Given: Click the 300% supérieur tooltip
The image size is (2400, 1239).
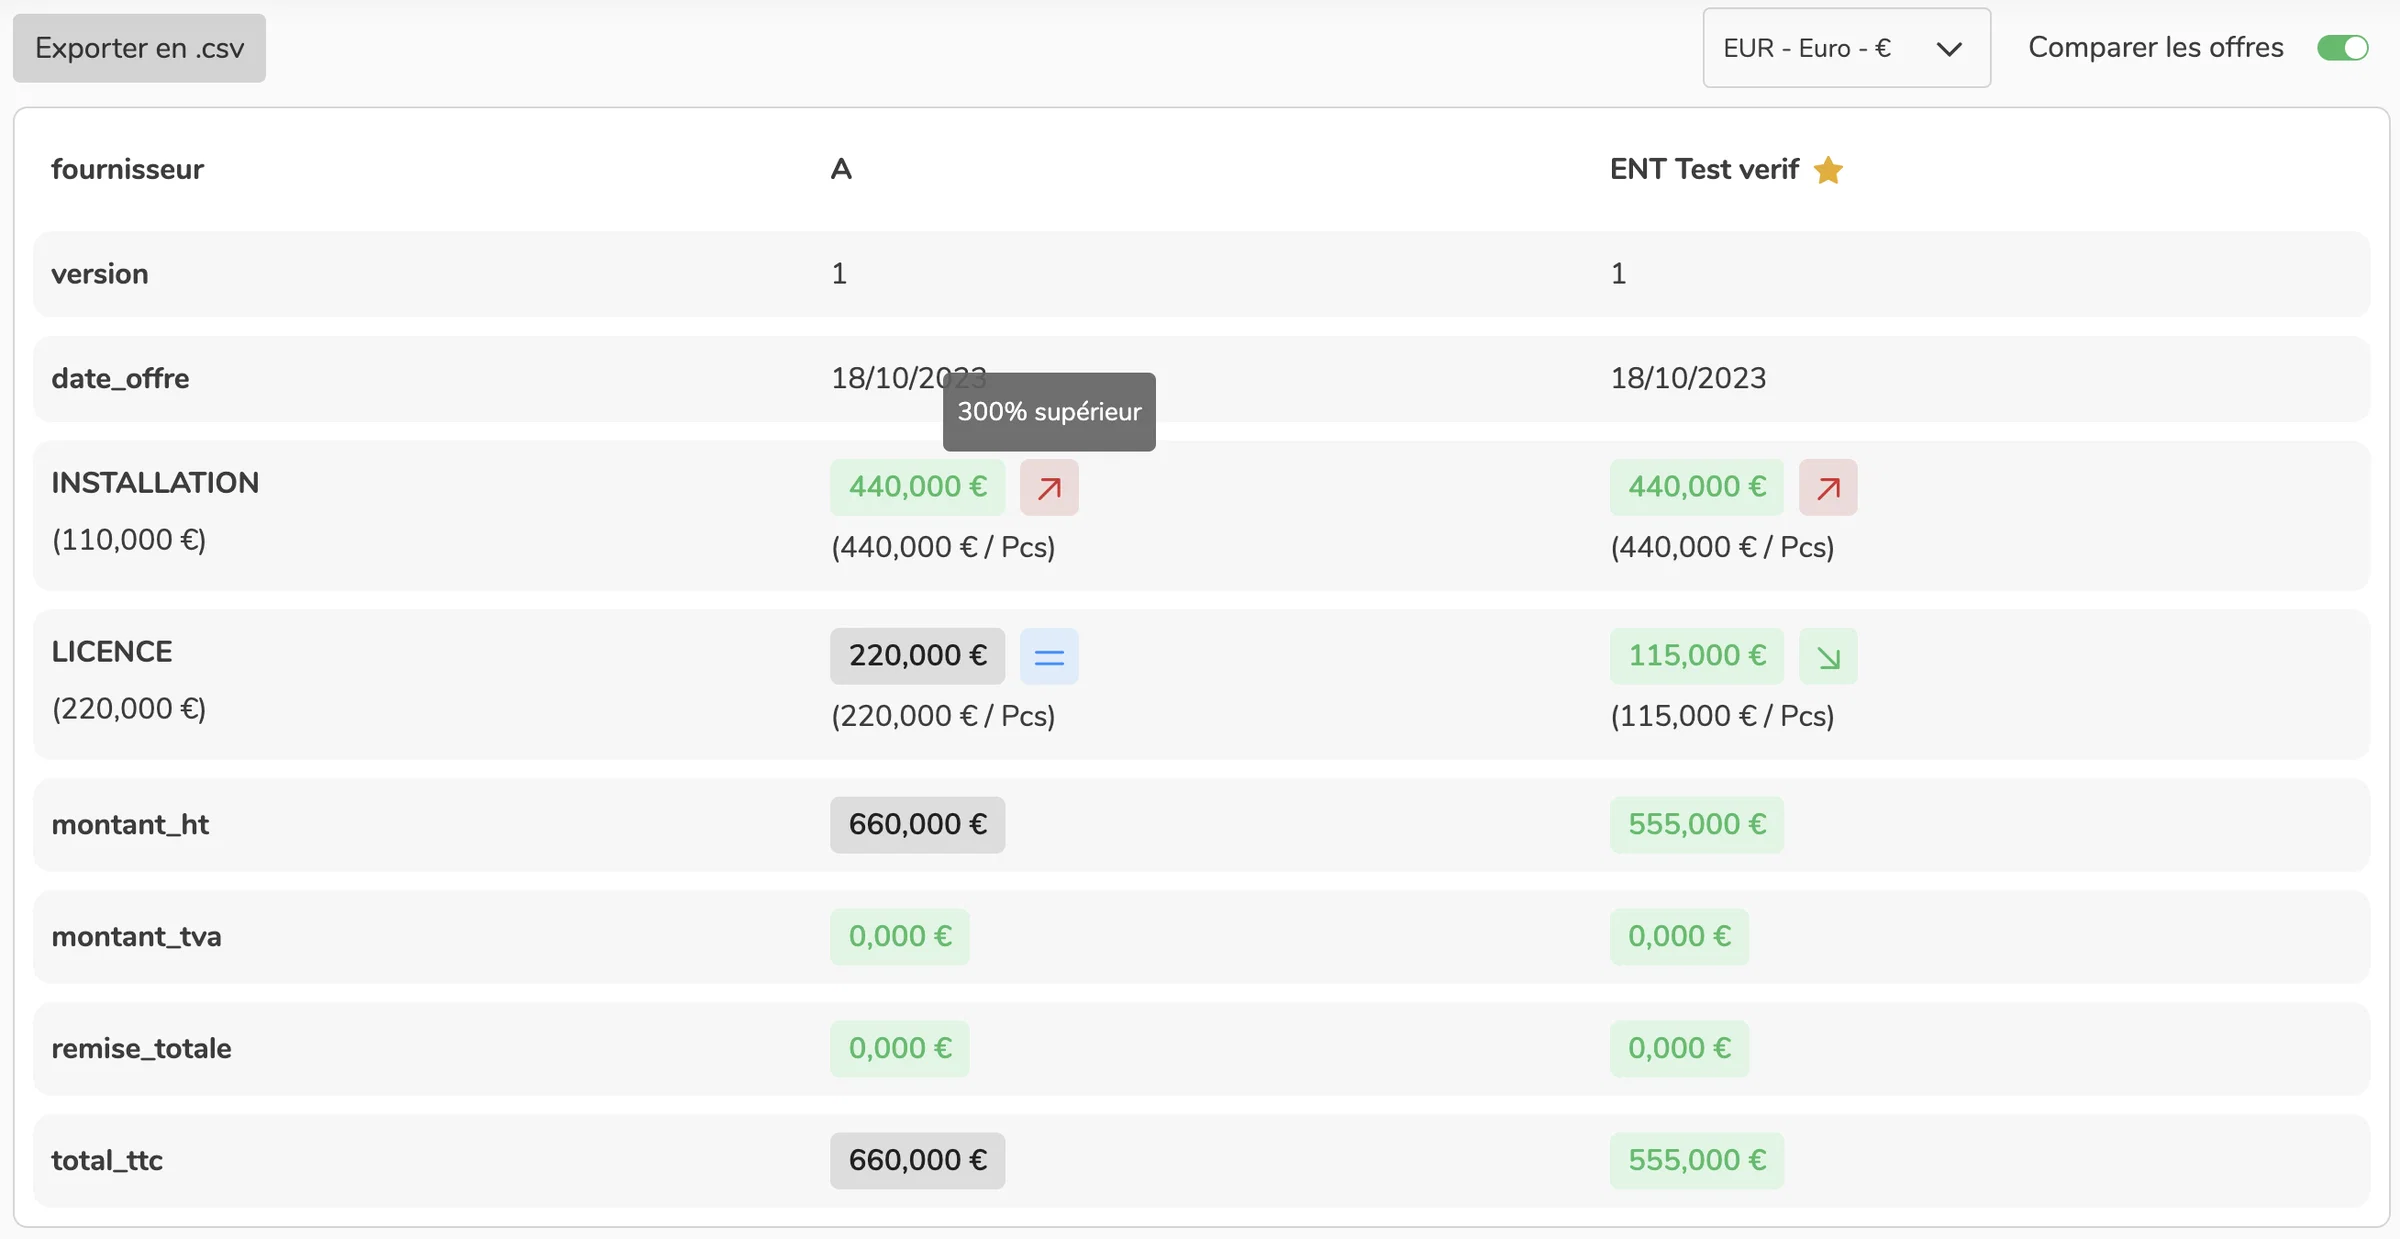Looking at the screenshot, I should pos(1049,412).
